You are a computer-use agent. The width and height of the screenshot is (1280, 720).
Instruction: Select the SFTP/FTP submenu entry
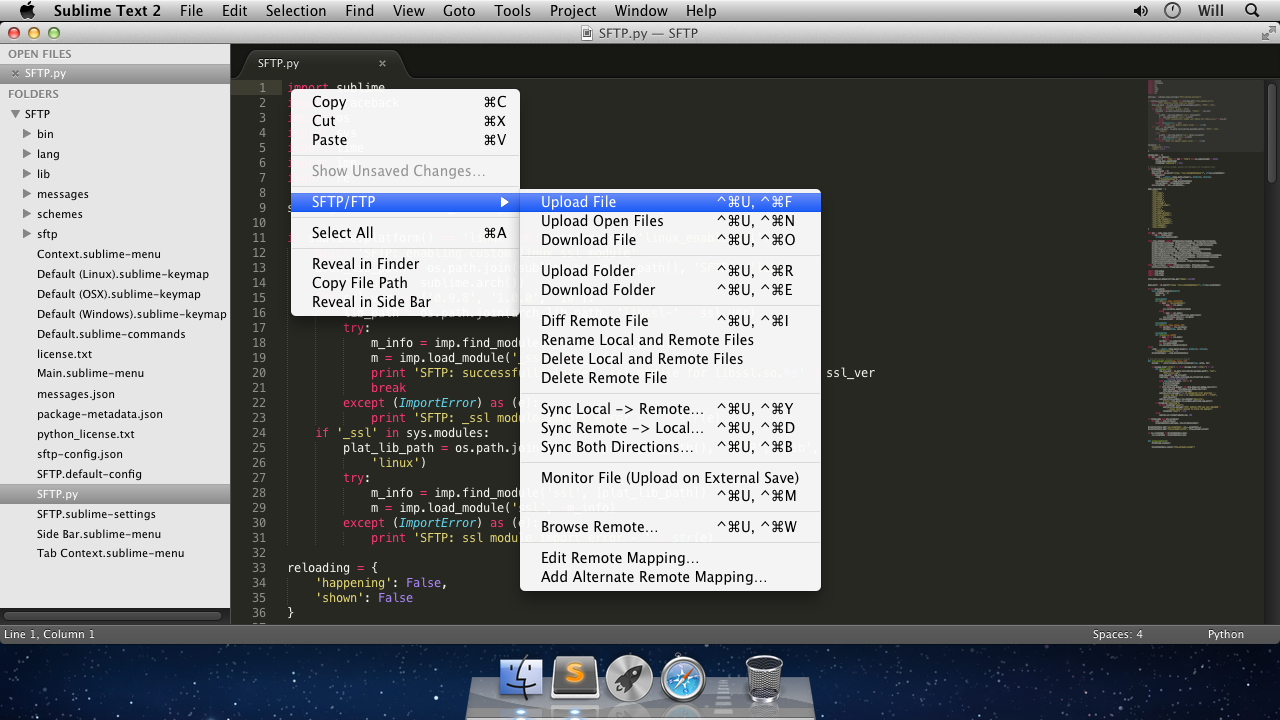pos(405,202)
